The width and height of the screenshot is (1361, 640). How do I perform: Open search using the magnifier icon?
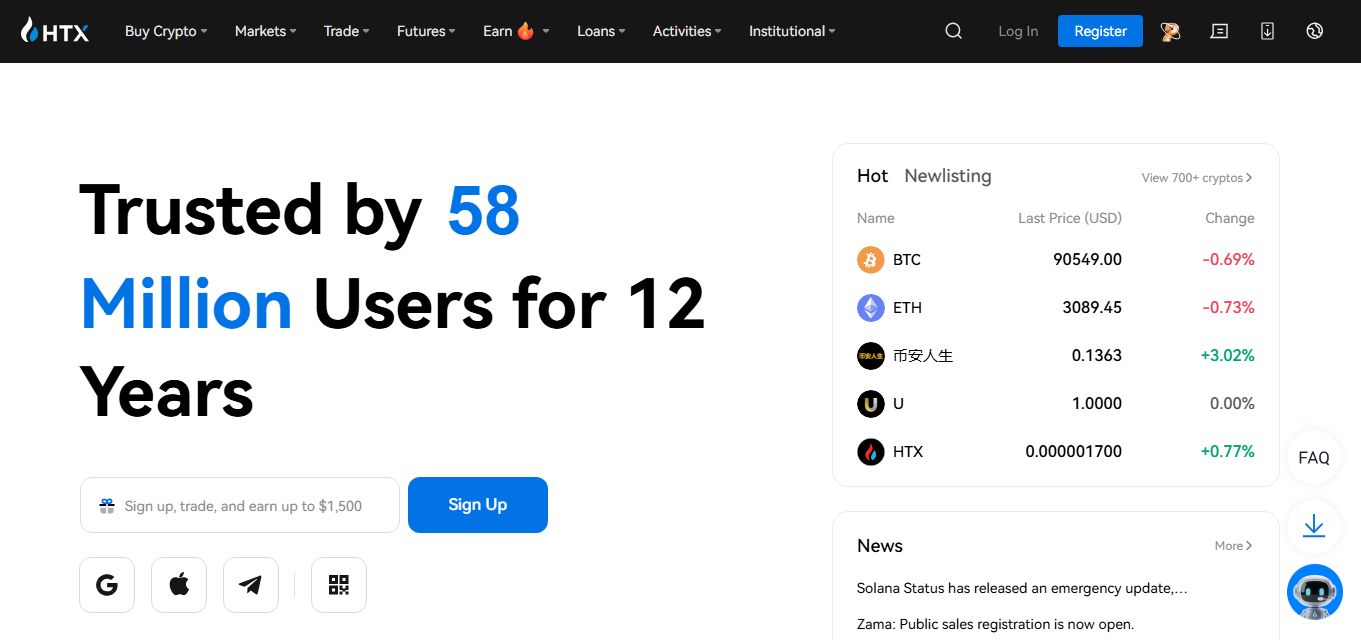[952, 31]
